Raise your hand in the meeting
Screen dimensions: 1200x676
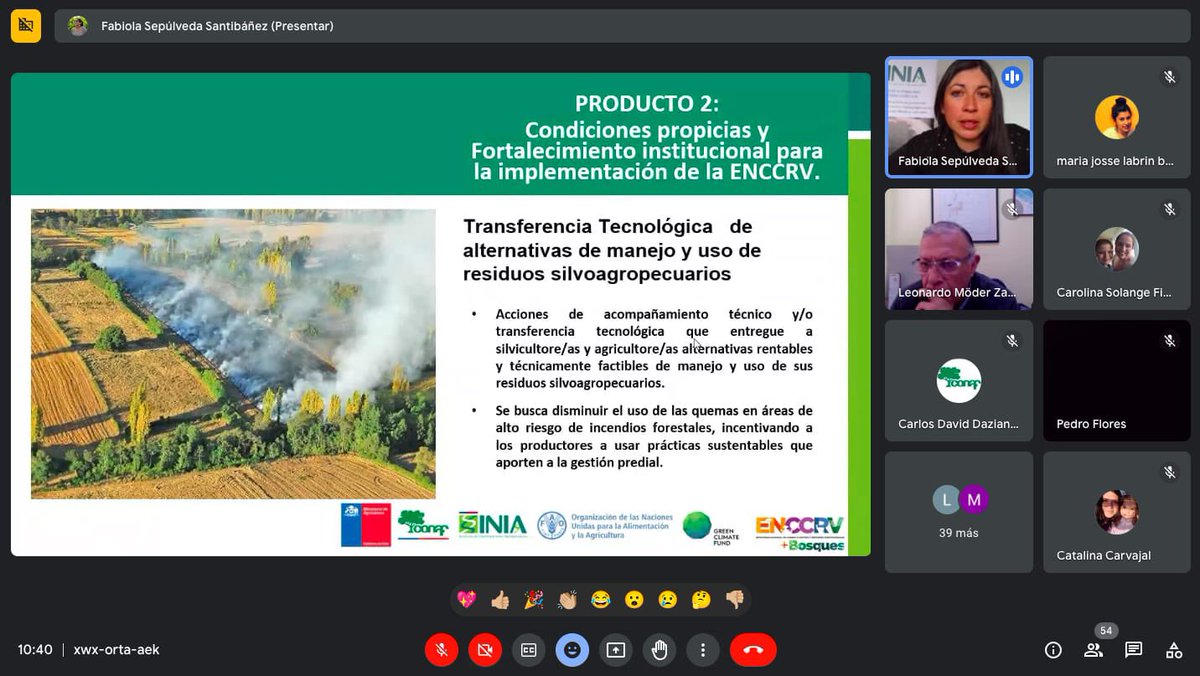click(x=659, y=650)
